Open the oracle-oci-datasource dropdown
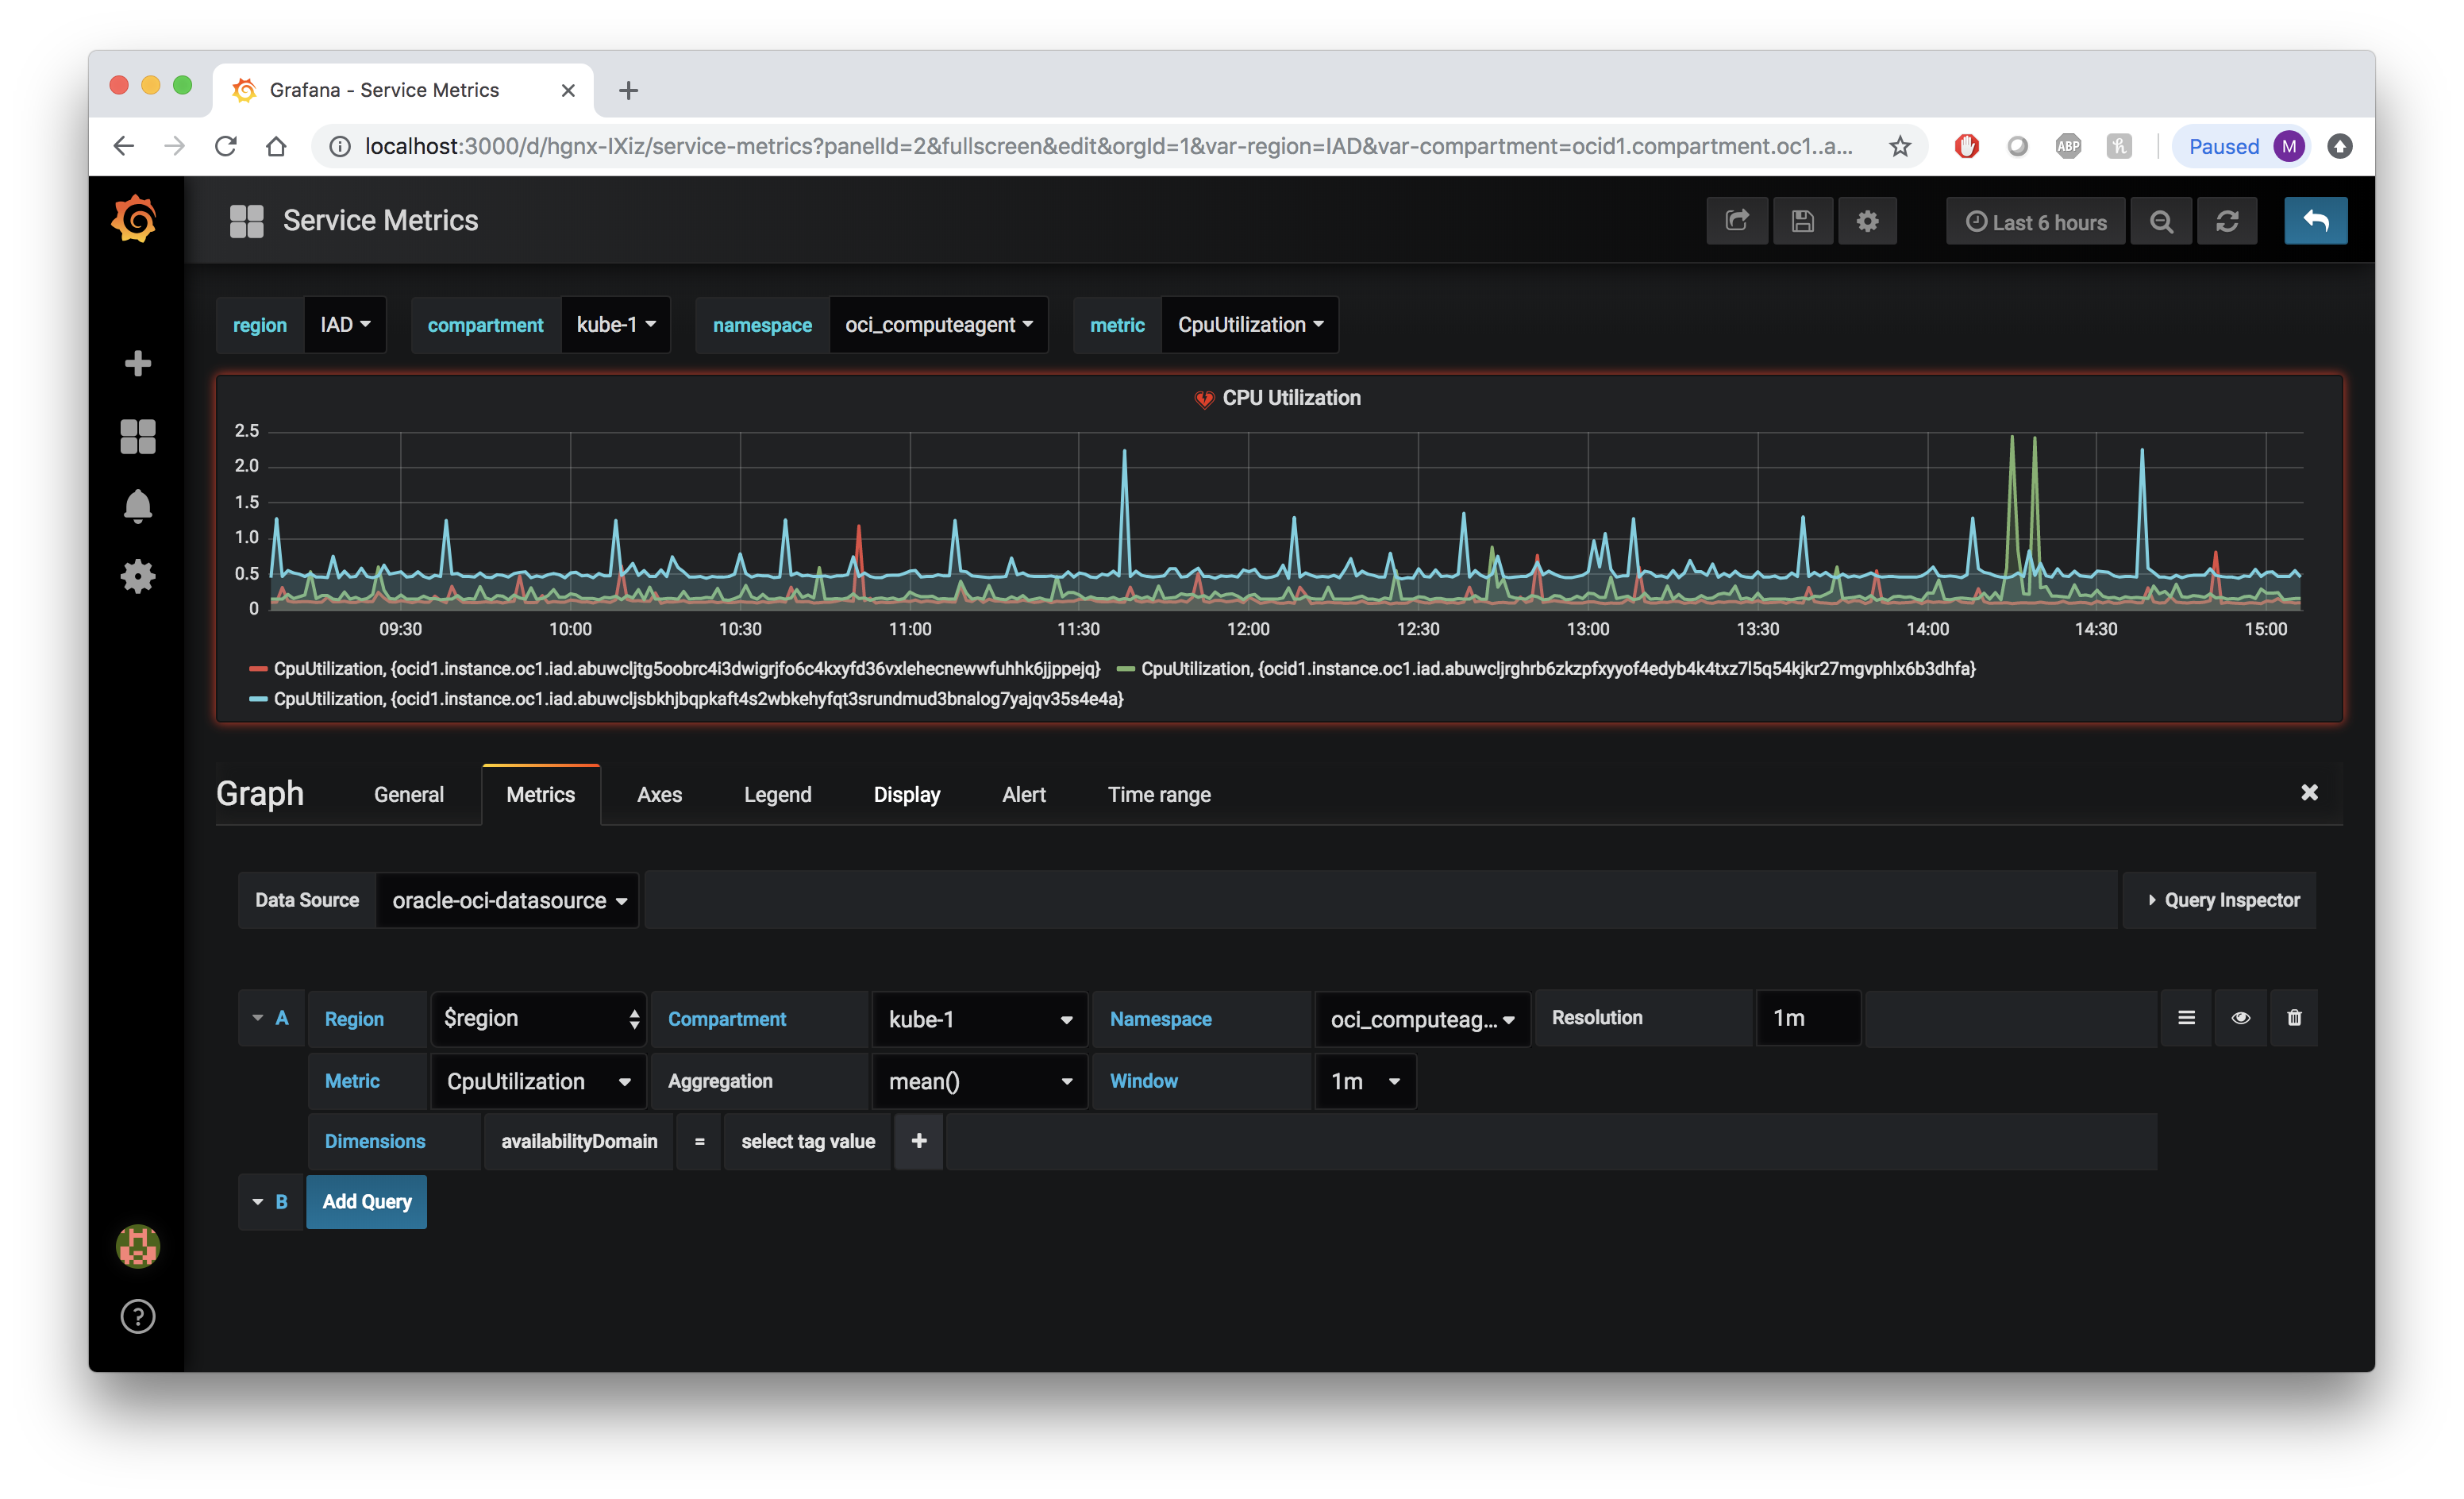 coord(508,900)
